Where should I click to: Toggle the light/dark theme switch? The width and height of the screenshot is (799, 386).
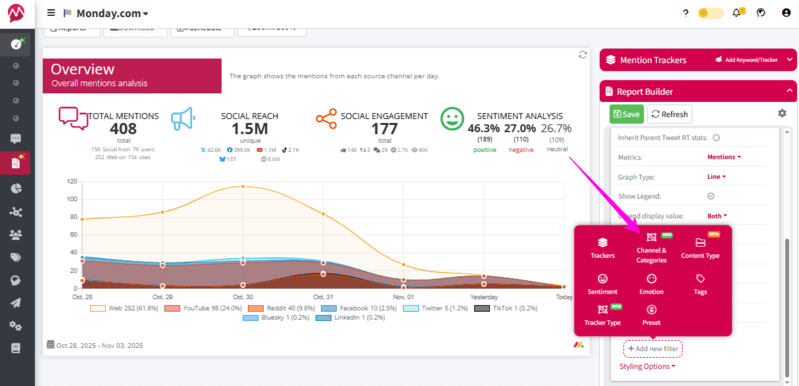coord(710,14)
